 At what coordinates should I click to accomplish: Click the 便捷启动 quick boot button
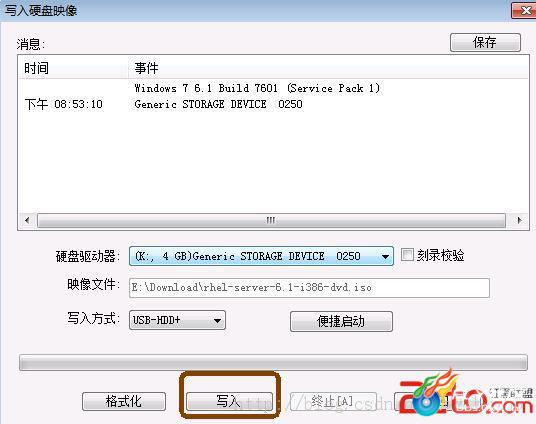tap(341, 321)
